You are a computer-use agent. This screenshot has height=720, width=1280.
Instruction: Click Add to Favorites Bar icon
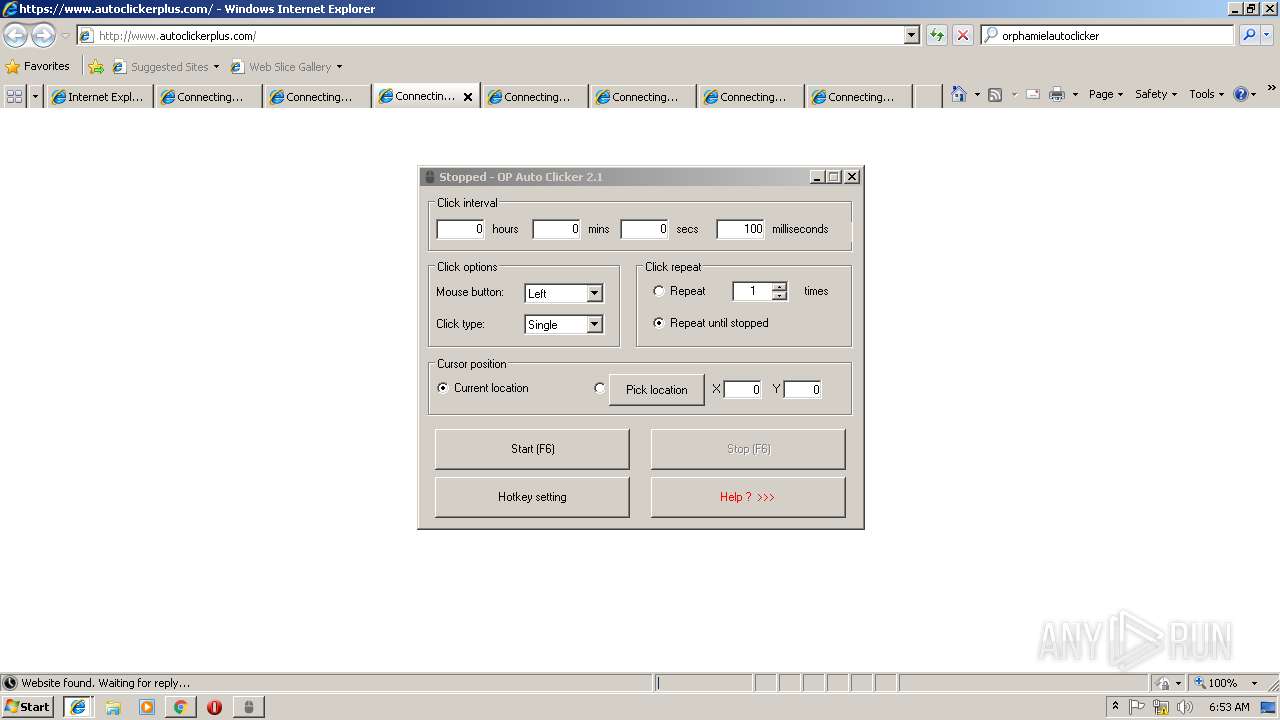point(95,67)
